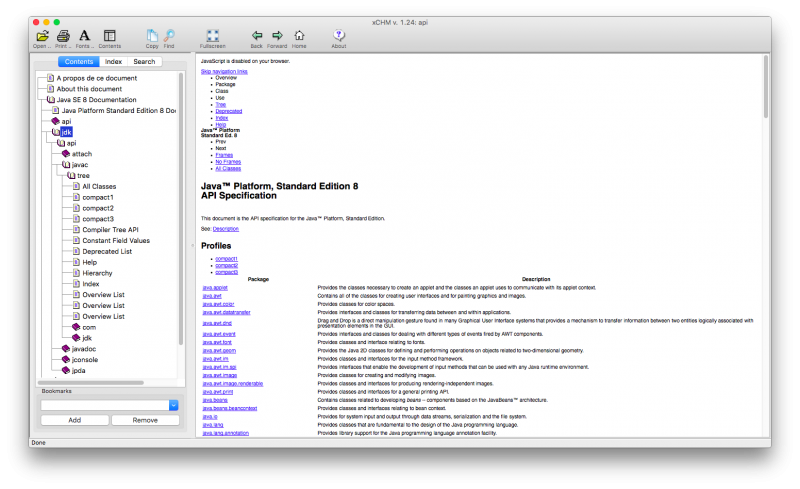Enter Fullscreen mode from toolbar
This screenshot has width=800, height=489.
click(213, 36)
